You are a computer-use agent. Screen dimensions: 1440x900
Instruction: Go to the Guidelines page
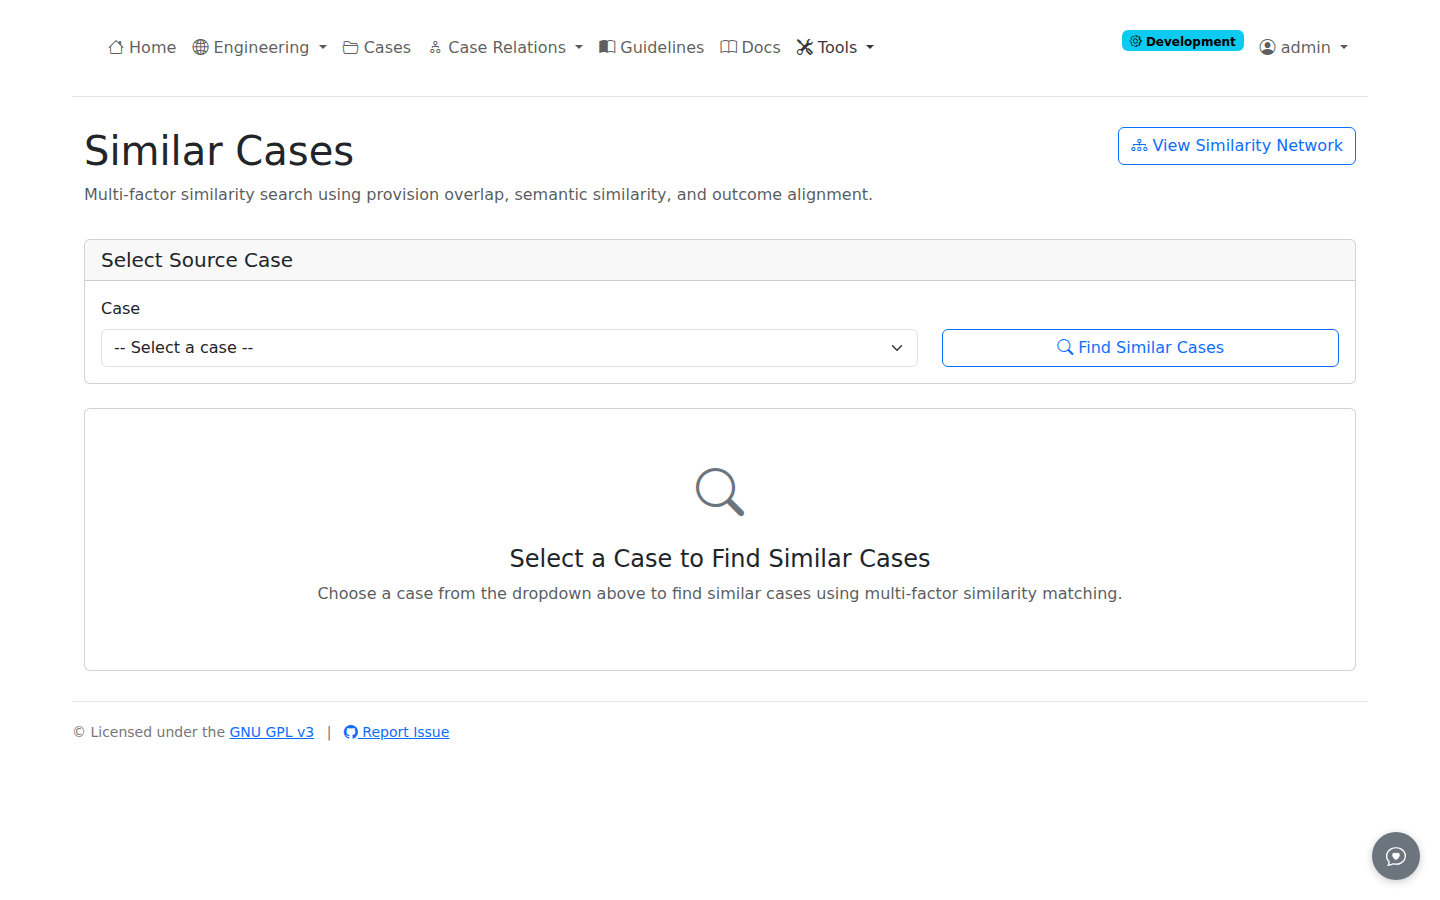[x=652, y=47]
